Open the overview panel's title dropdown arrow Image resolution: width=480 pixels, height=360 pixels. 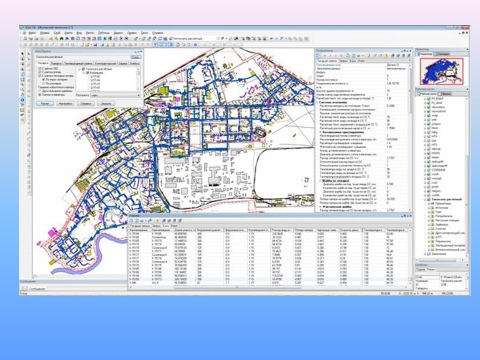467,49
